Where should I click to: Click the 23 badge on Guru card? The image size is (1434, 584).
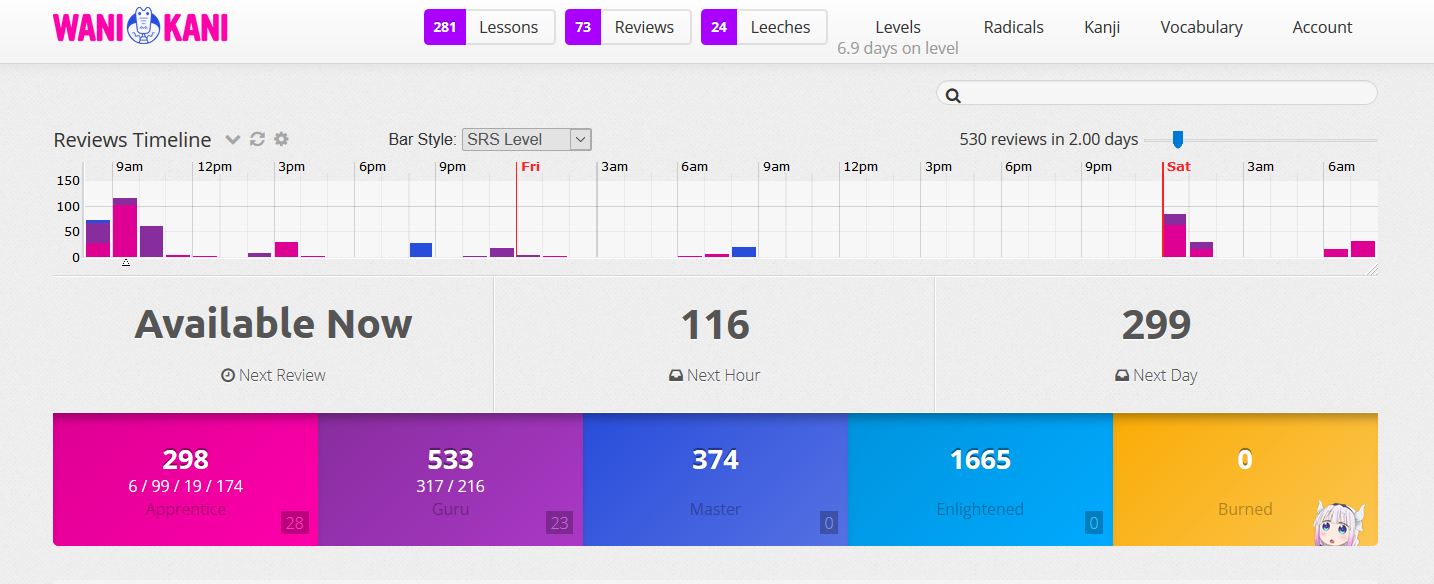tap(559, 522)
